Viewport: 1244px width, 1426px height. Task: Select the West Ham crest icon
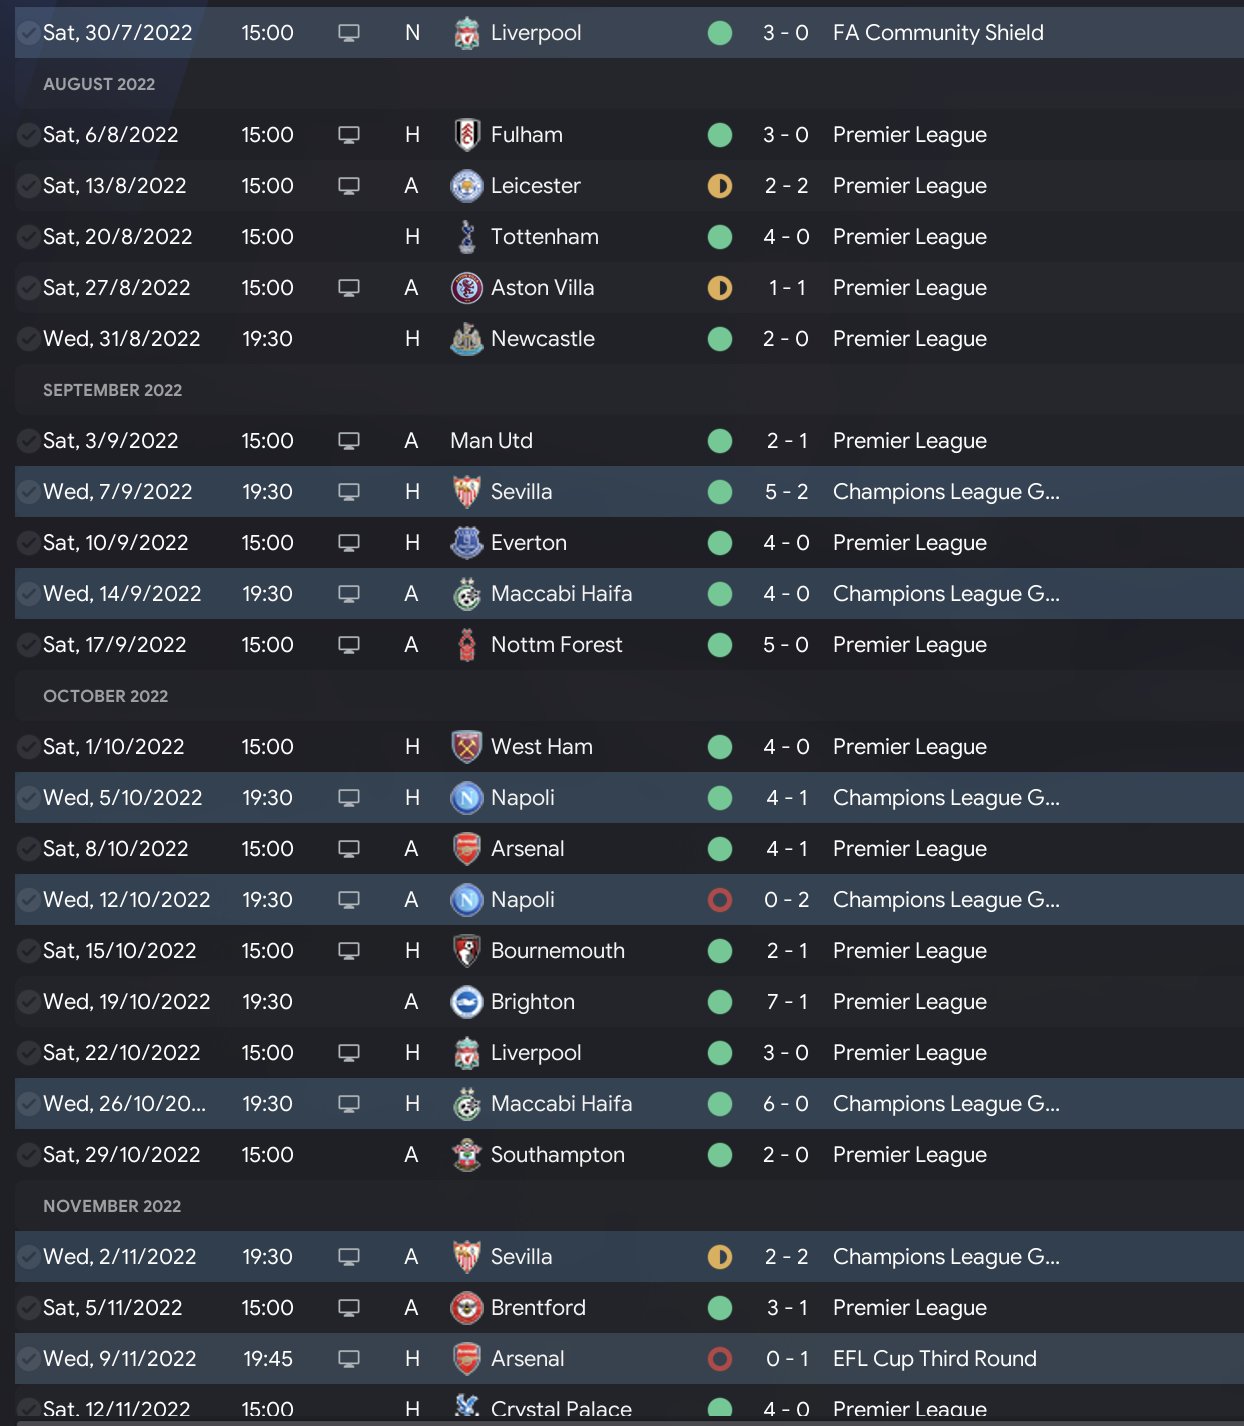[466, 747]
